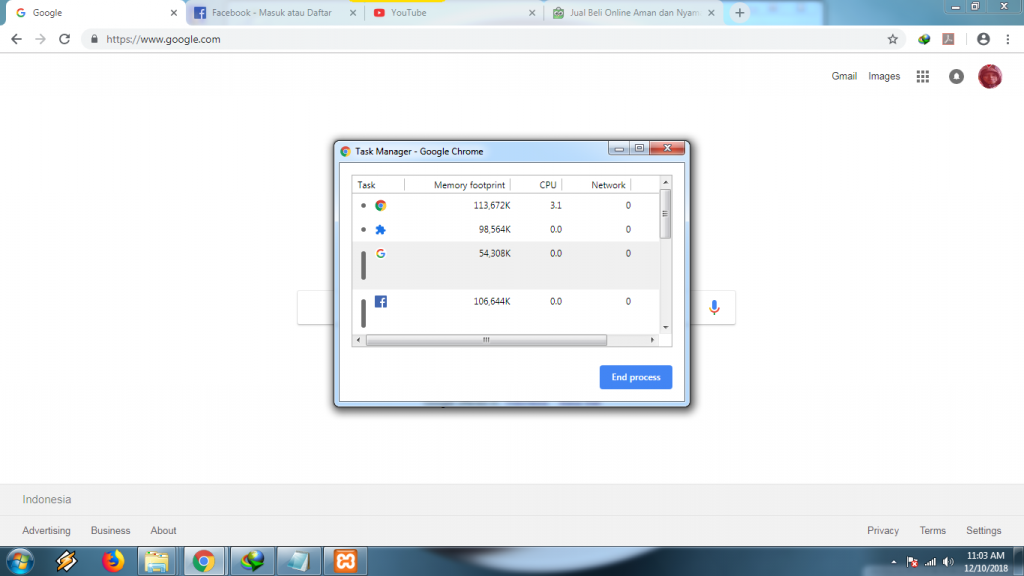Bookmark this page with the star icon

pos(893,39)
